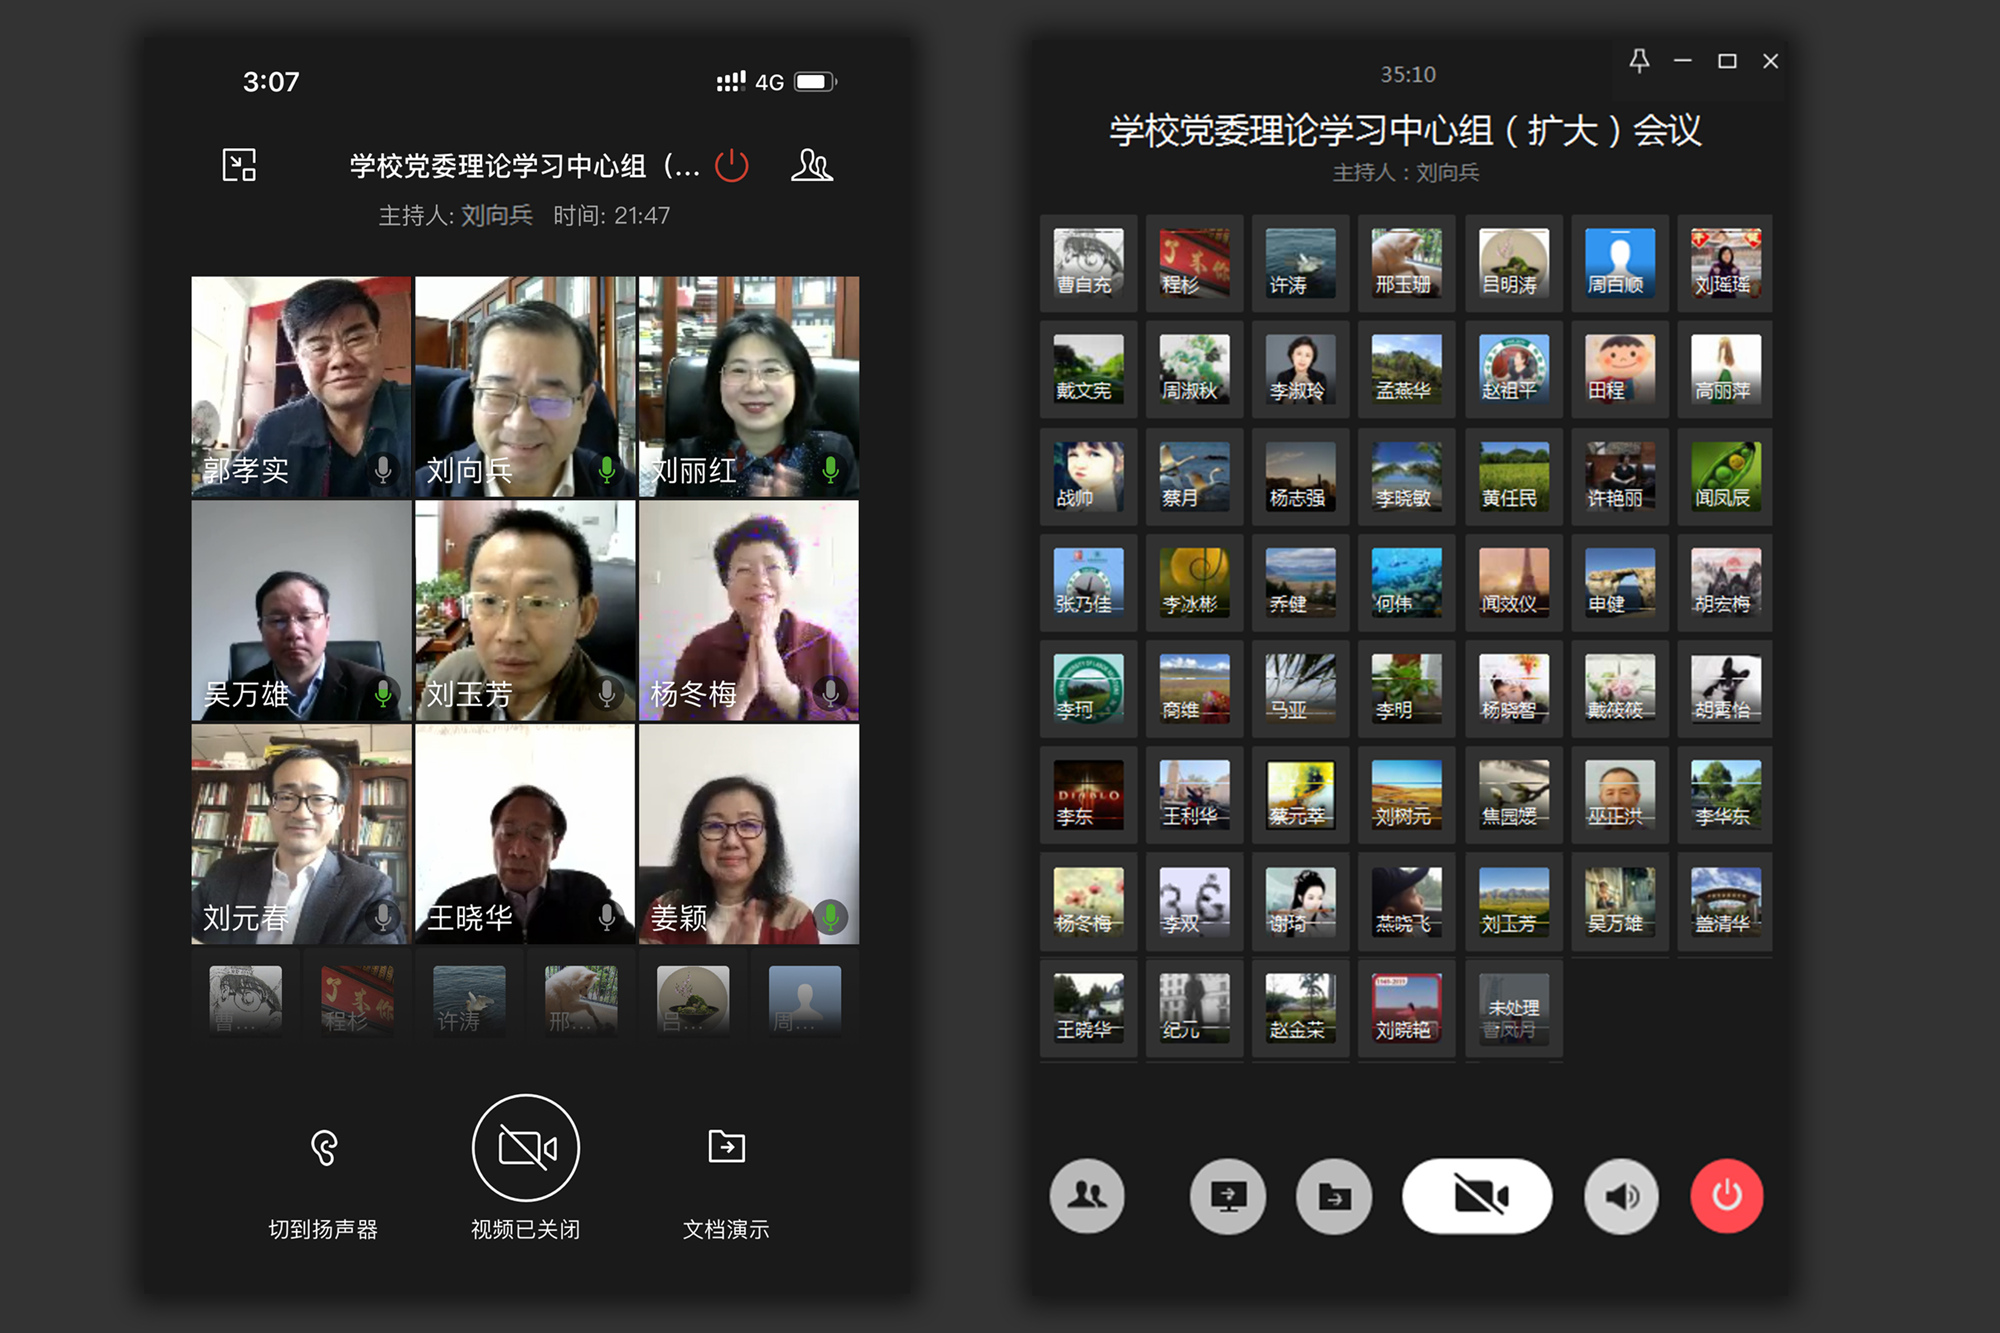Click the participants icon in mobile header
Image resolution: width=2000 pixels, height=1333 pixels.
click(x=811, y=165)
